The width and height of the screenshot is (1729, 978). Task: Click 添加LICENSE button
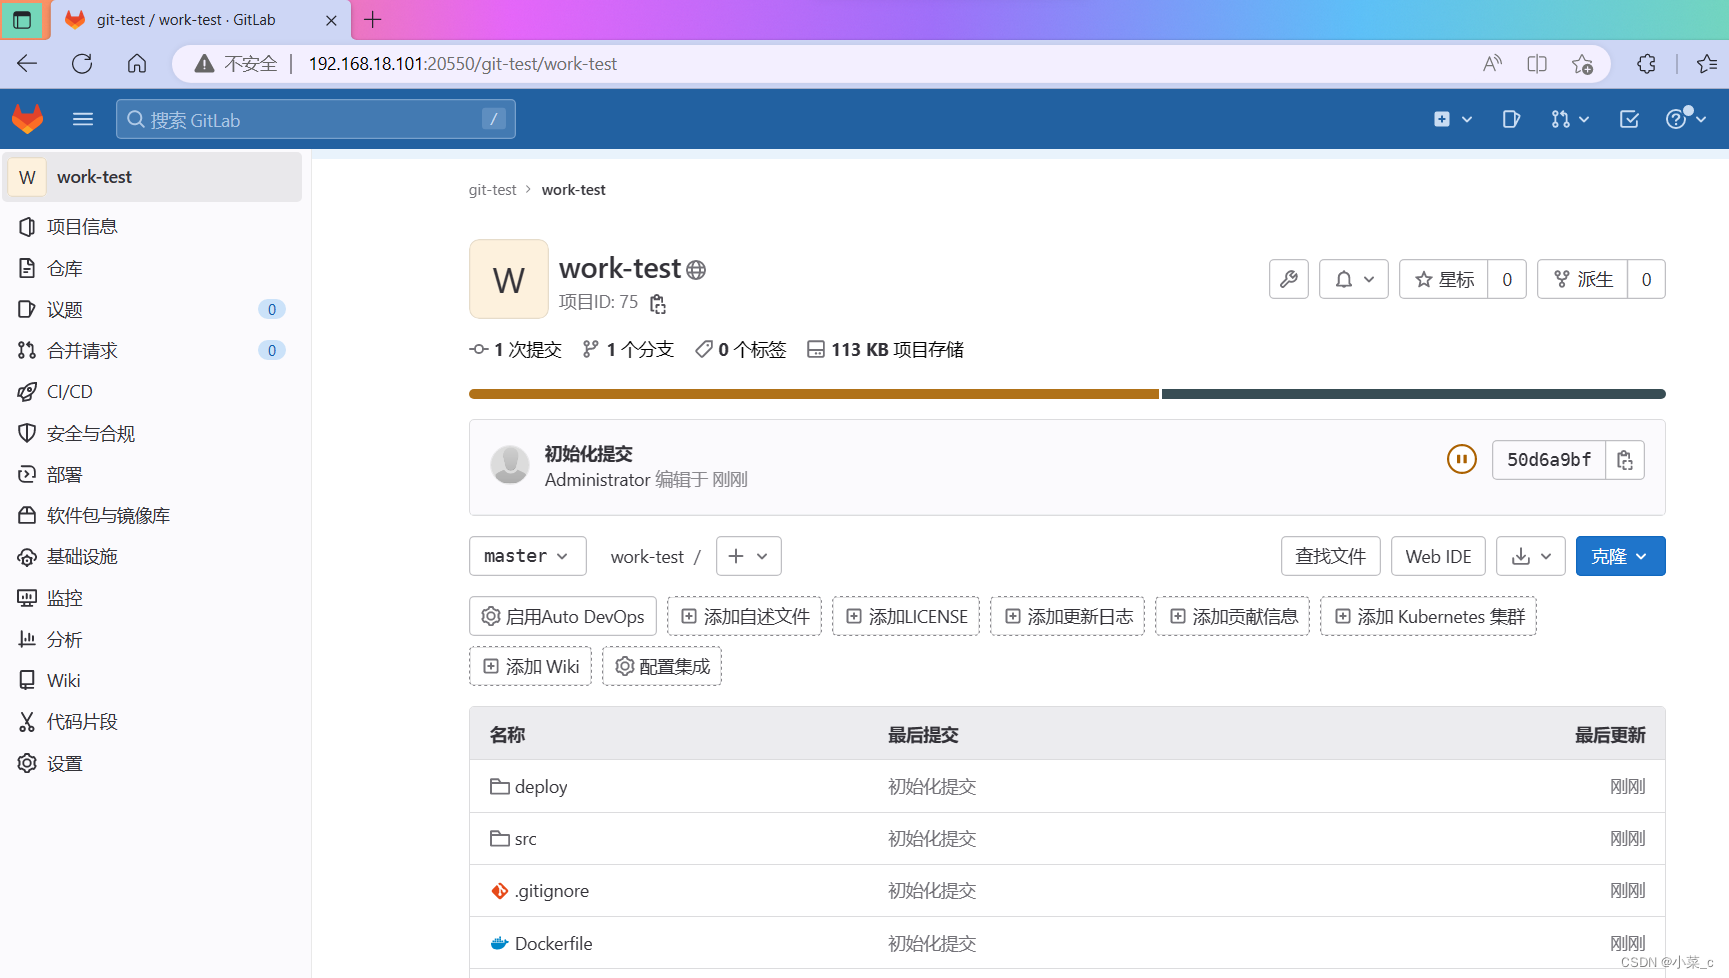pos(906,616)
